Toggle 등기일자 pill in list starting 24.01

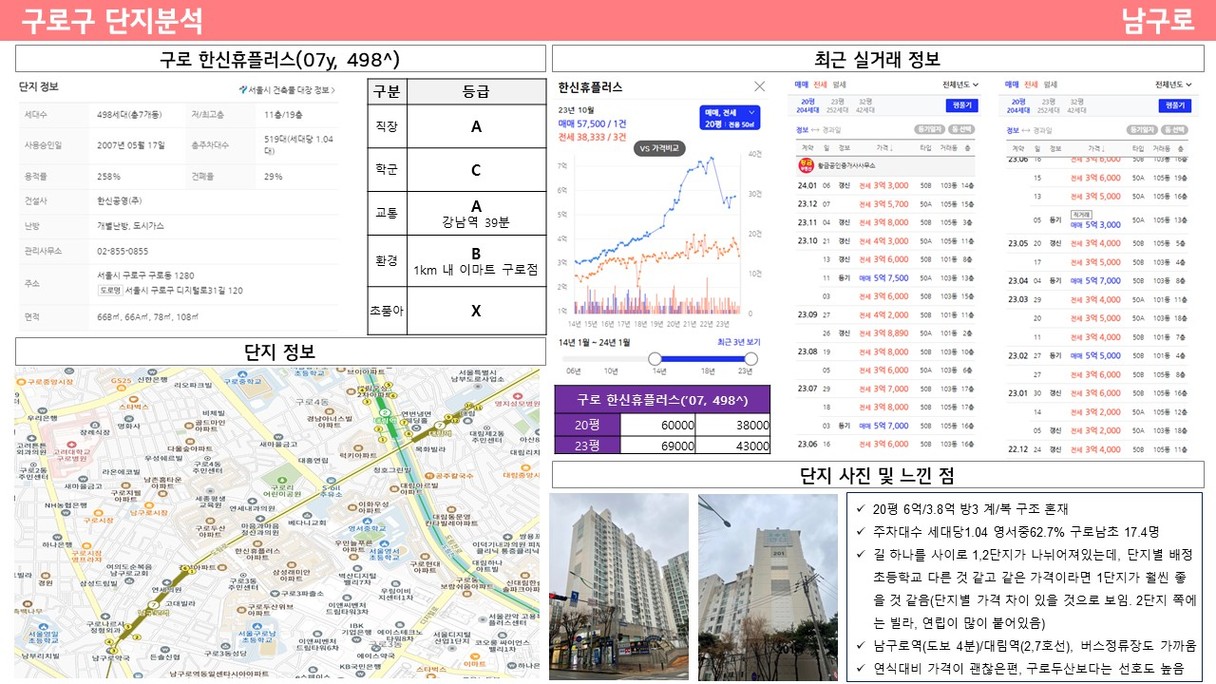(x=930, y=129)
